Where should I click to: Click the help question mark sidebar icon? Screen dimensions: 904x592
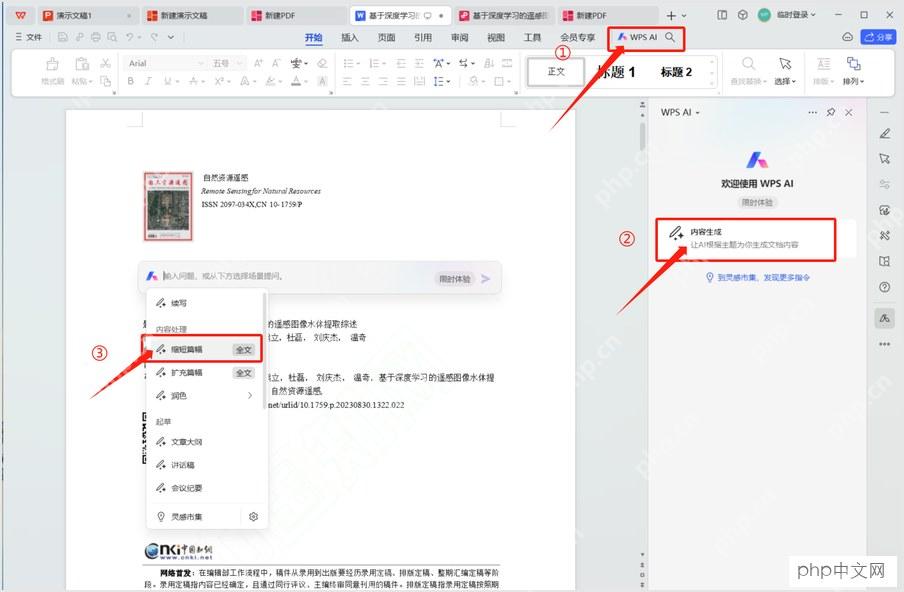point(884,286)
